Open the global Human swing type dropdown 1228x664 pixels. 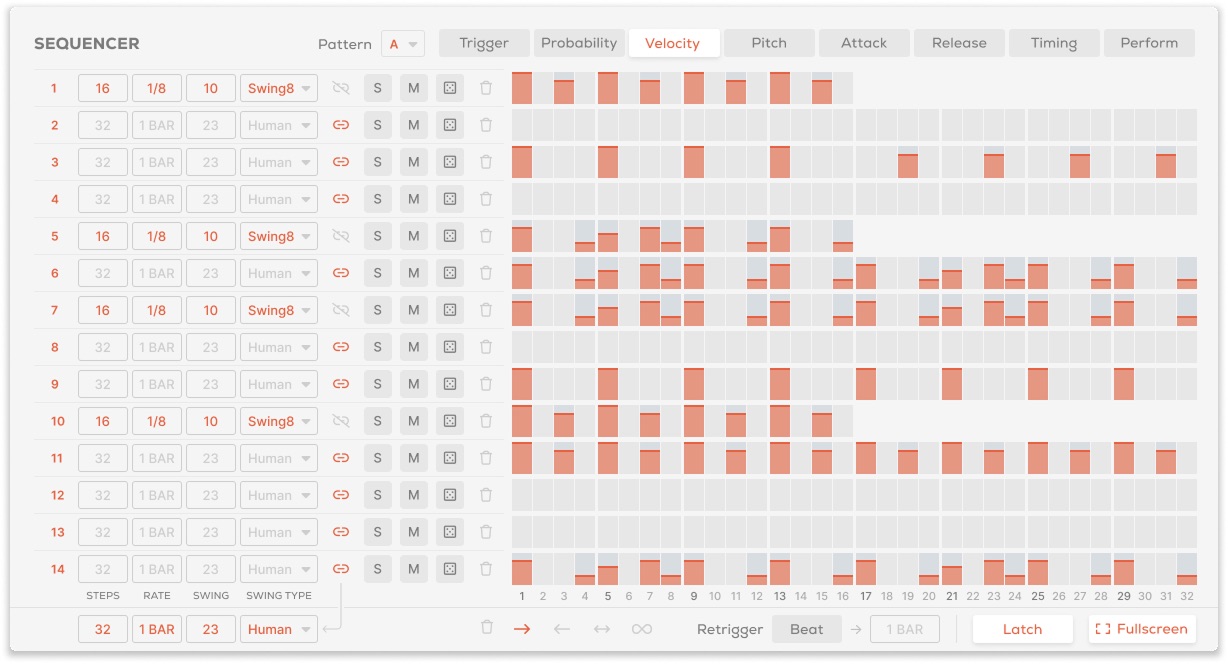coord(279,629)
